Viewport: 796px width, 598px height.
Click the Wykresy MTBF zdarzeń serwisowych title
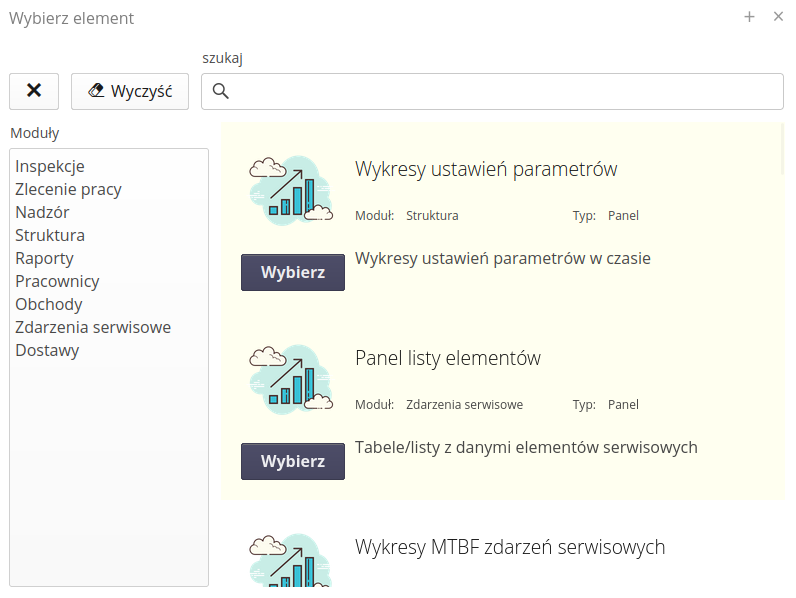(x=510, y=547)
